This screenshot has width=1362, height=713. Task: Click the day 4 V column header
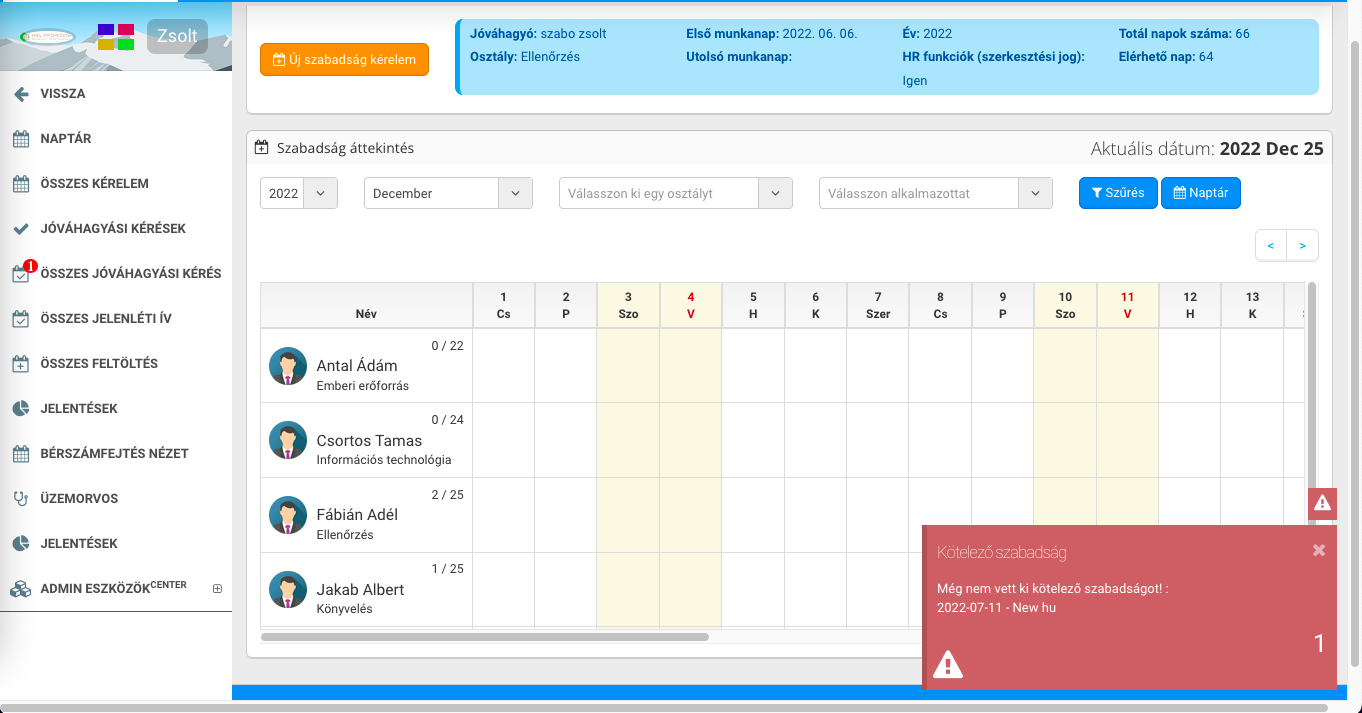[x=690, y=305]
